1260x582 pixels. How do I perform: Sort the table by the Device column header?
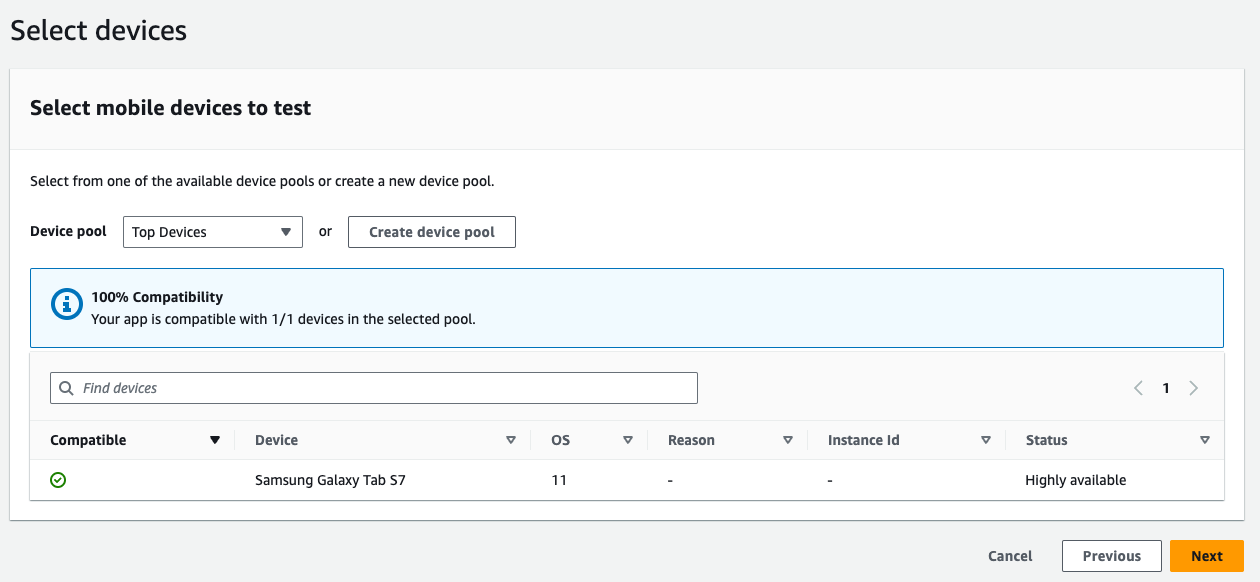pyautogui.click(x=276, y=440)
